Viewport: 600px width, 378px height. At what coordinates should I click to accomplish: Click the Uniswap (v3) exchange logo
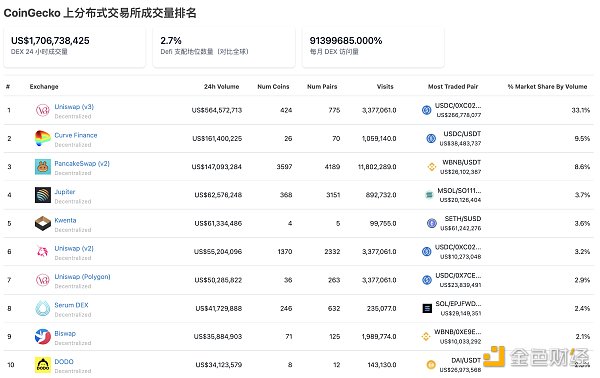coord(42,110)
